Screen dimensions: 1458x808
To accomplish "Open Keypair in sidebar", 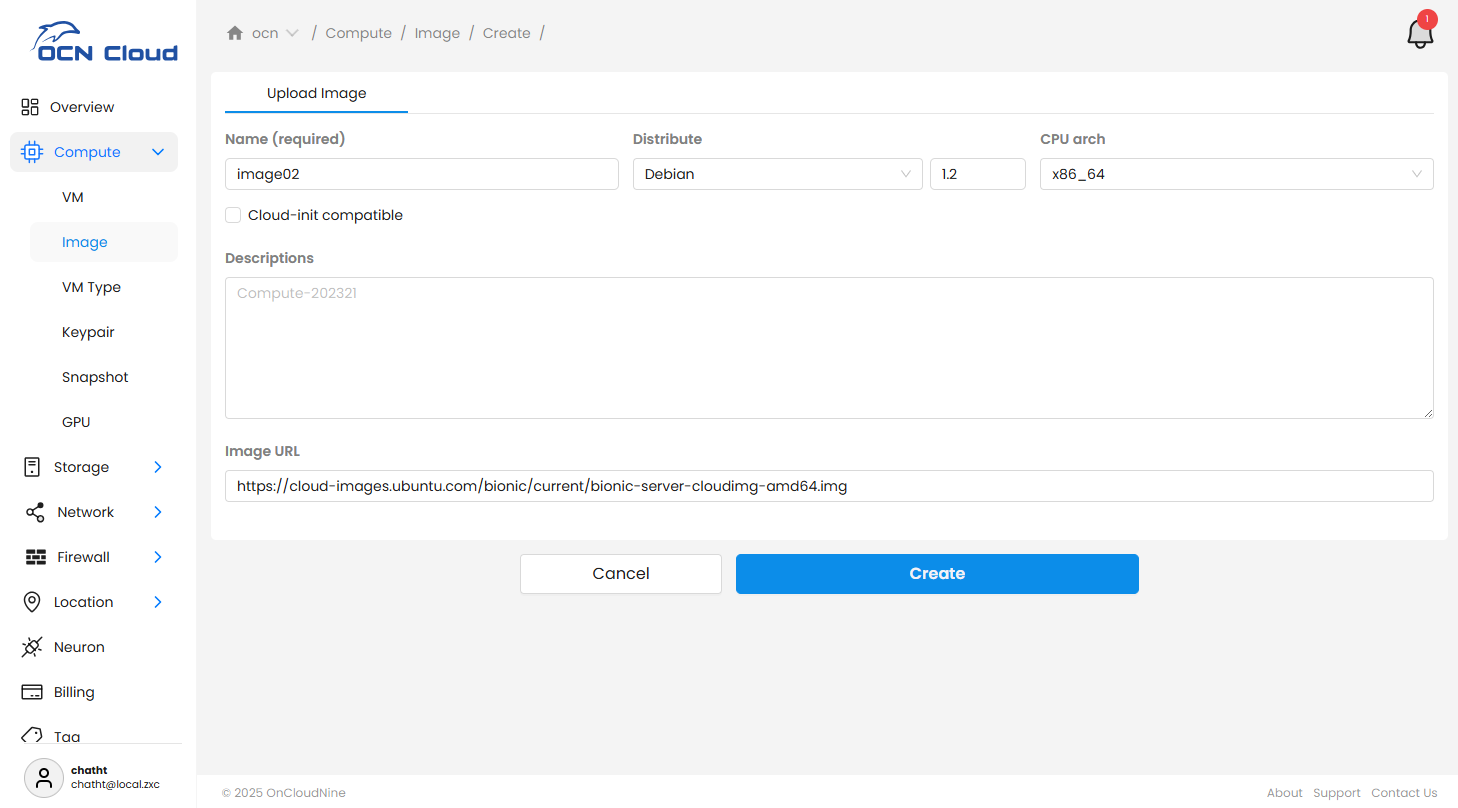I will click(x=88, y=332).
